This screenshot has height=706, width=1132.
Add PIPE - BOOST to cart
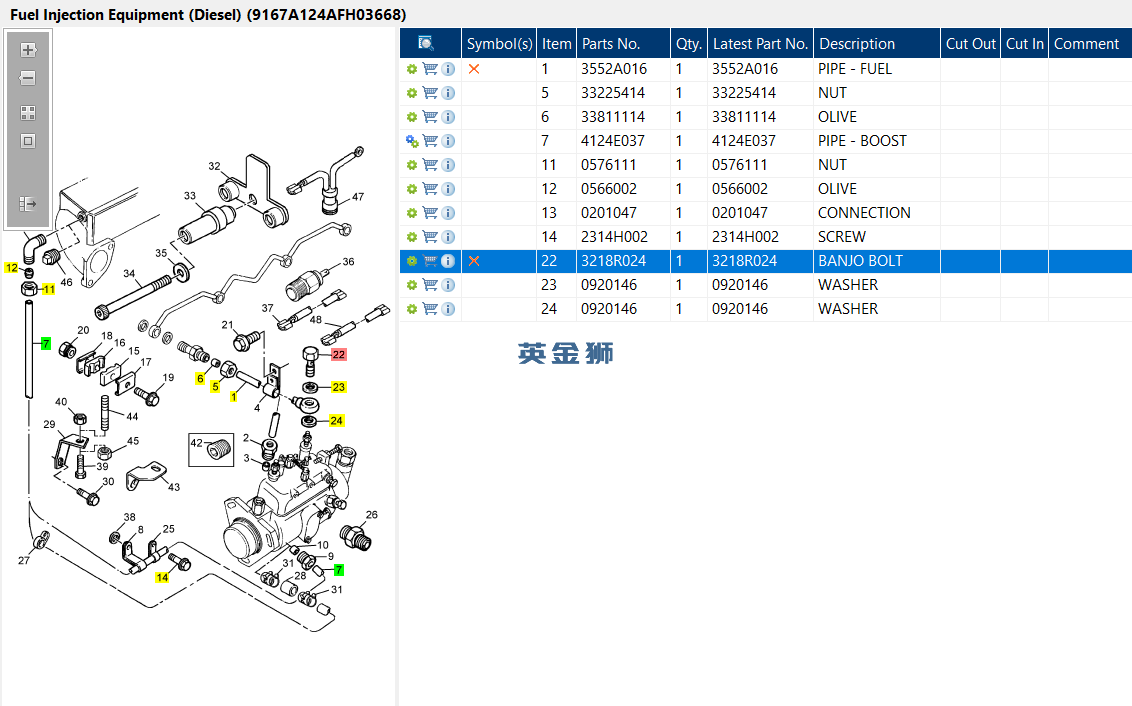(x=430, y=141)
